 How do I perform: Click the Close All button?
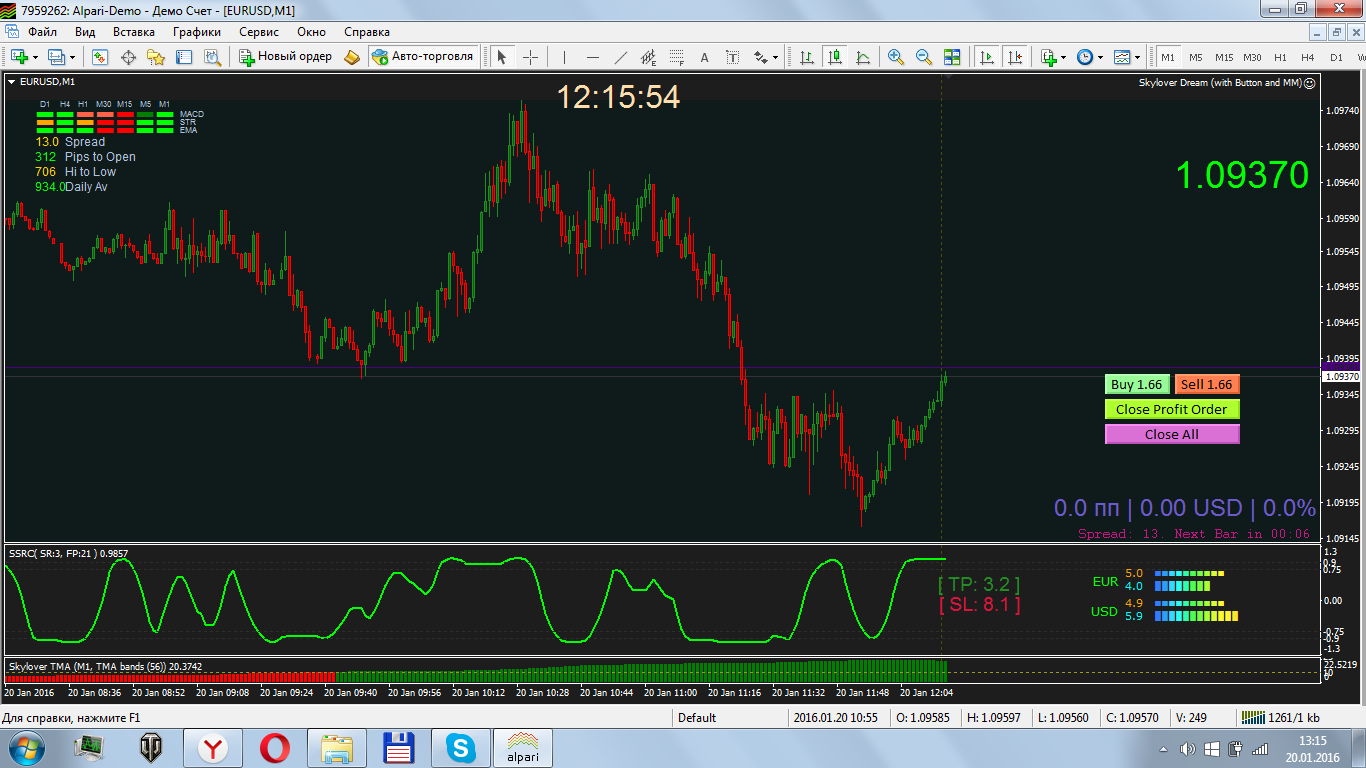[x=1172, y=434]
